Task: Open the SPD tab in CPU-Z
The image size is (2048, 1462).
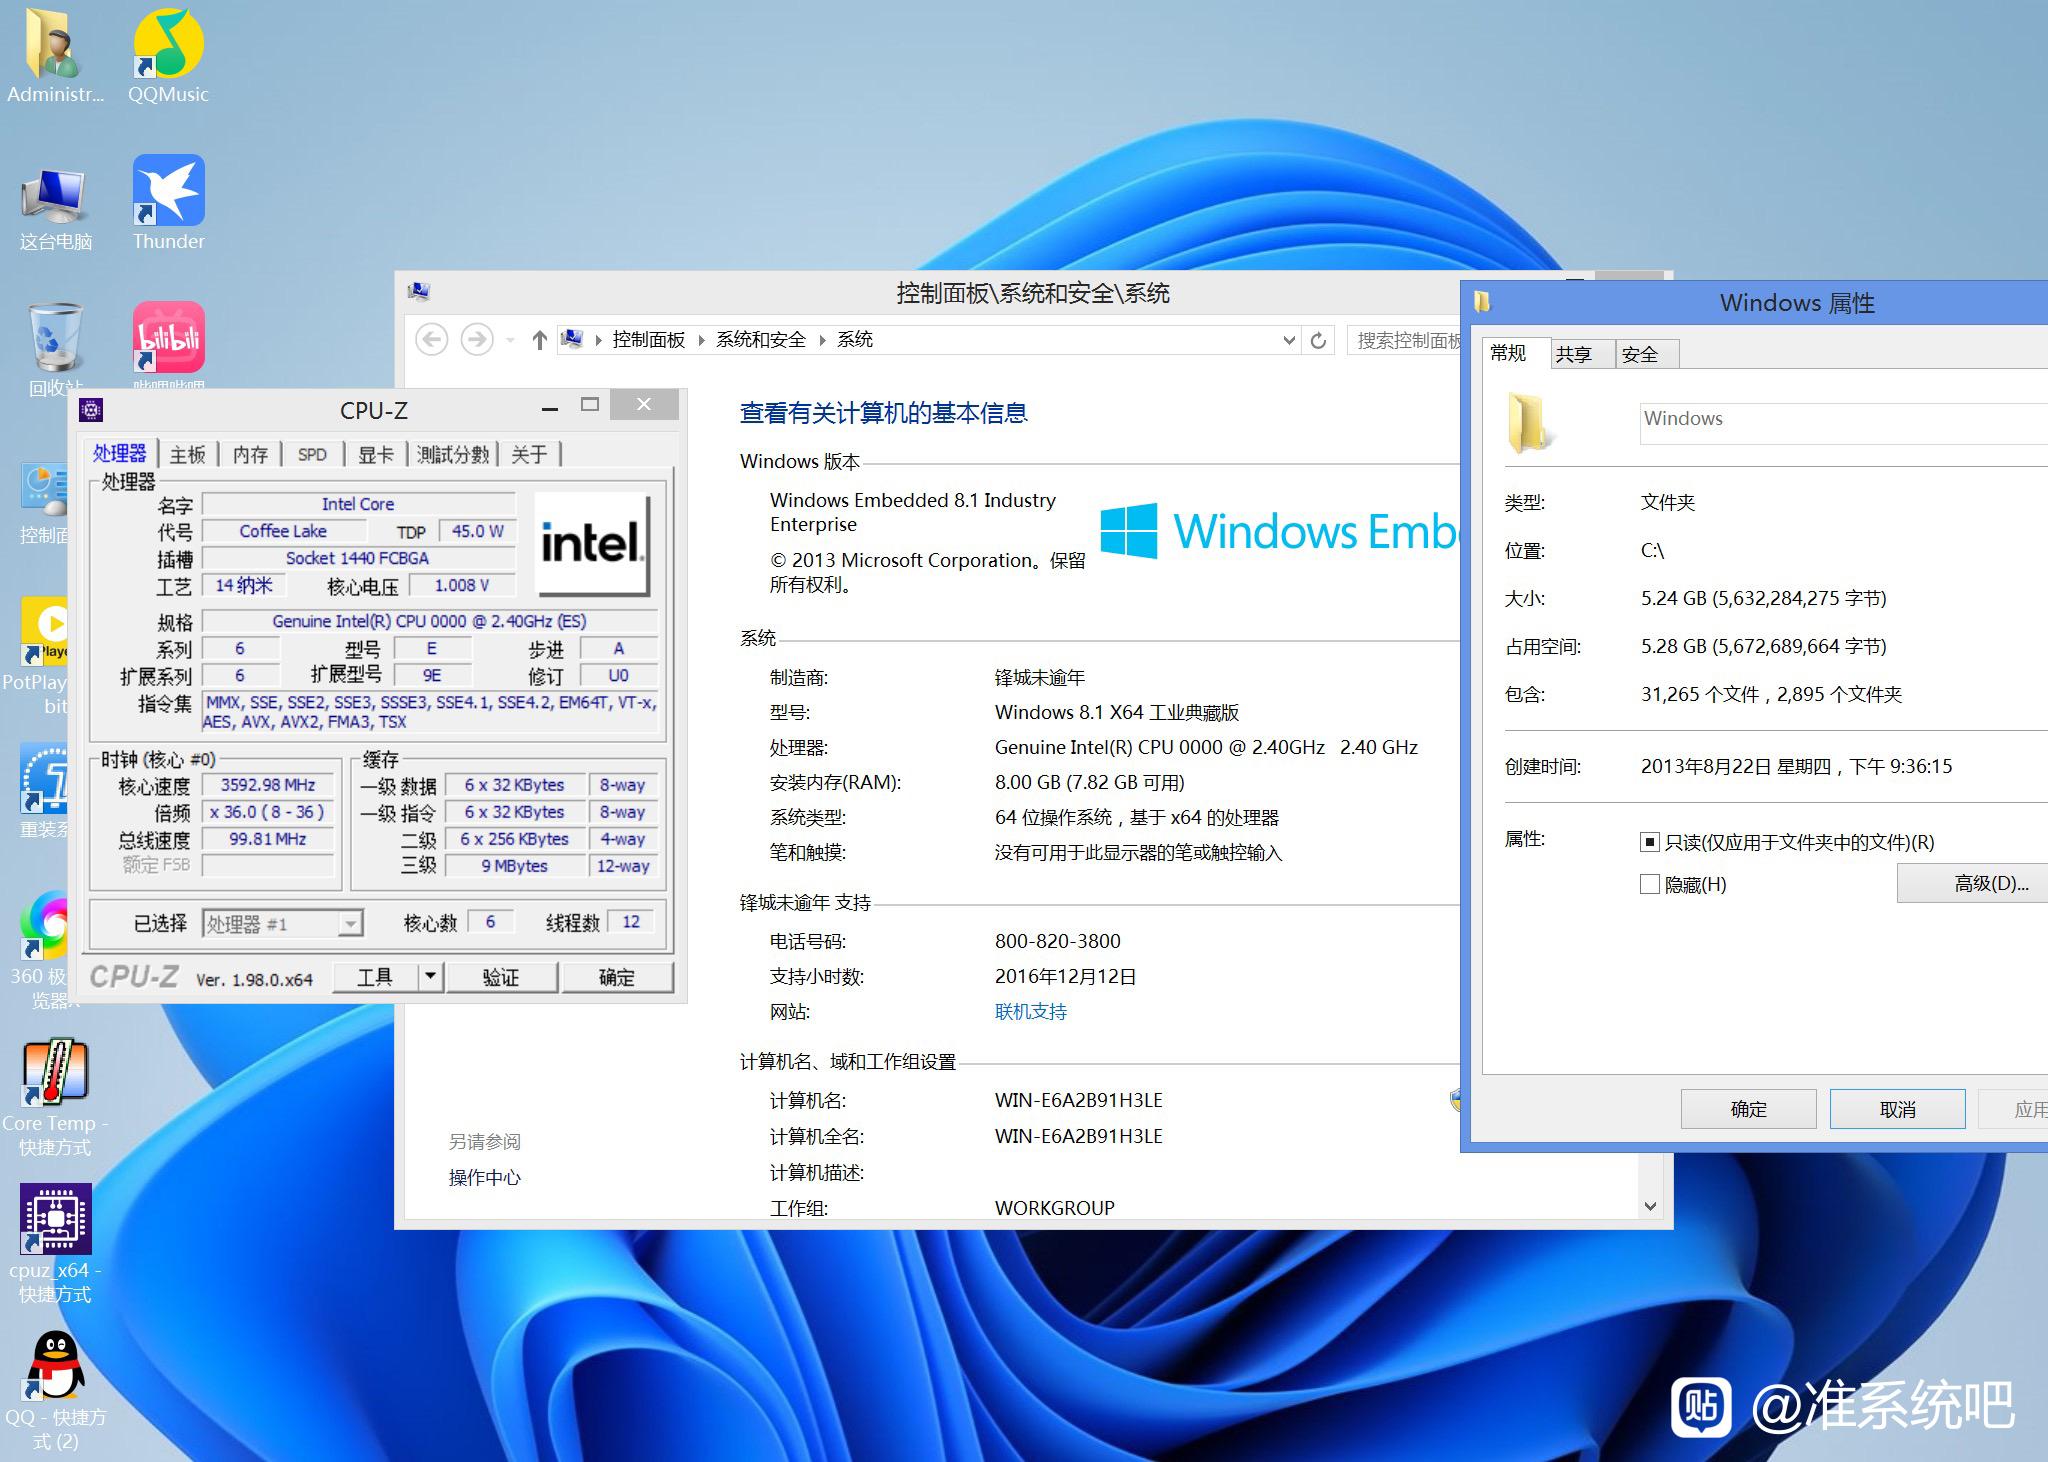Action: (312, 455)
